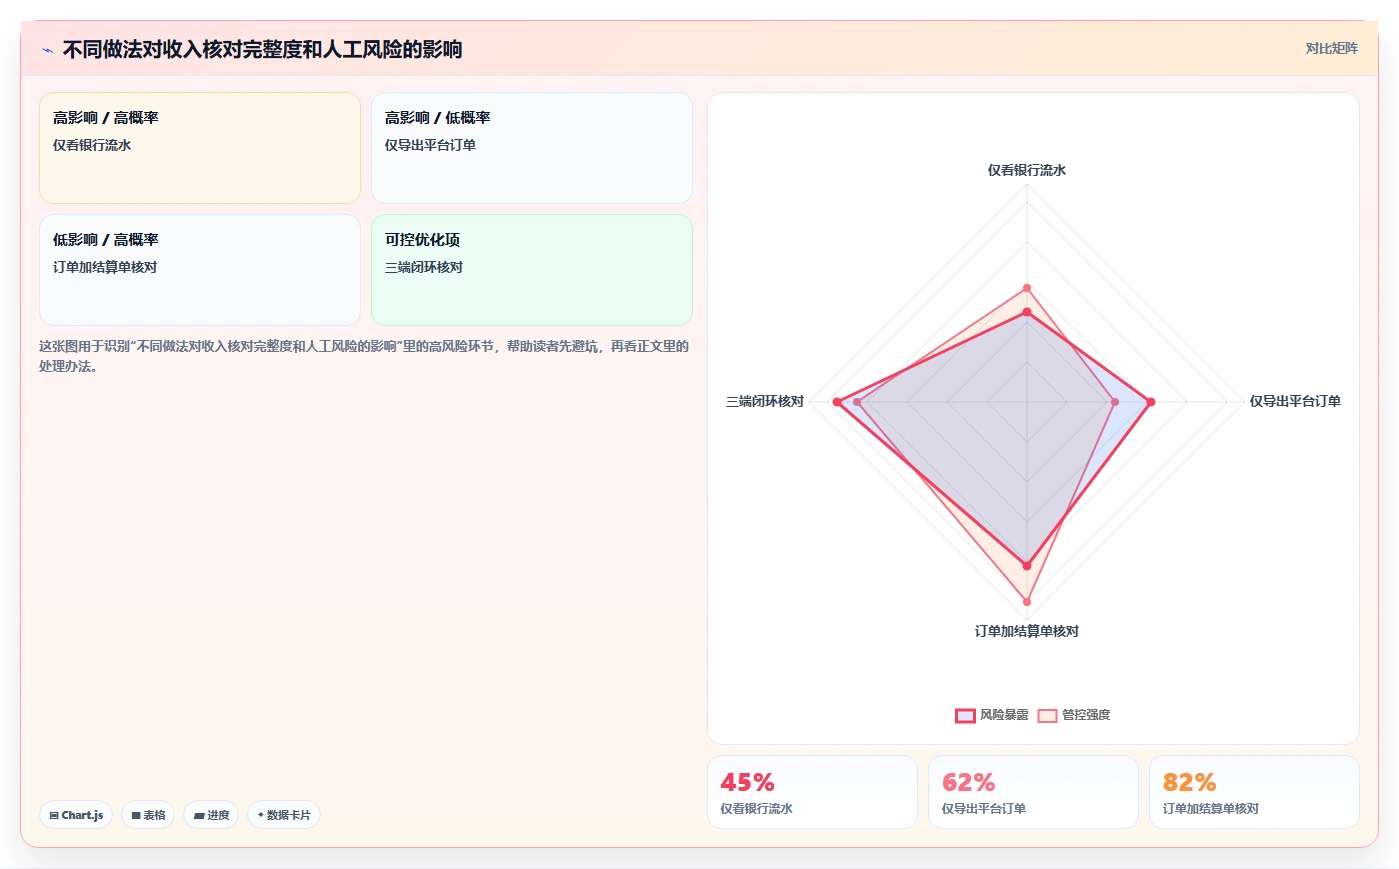Click the Chart.js tag chip
Viewport: 1399px width, 869px height.
[x=76, y=815]
